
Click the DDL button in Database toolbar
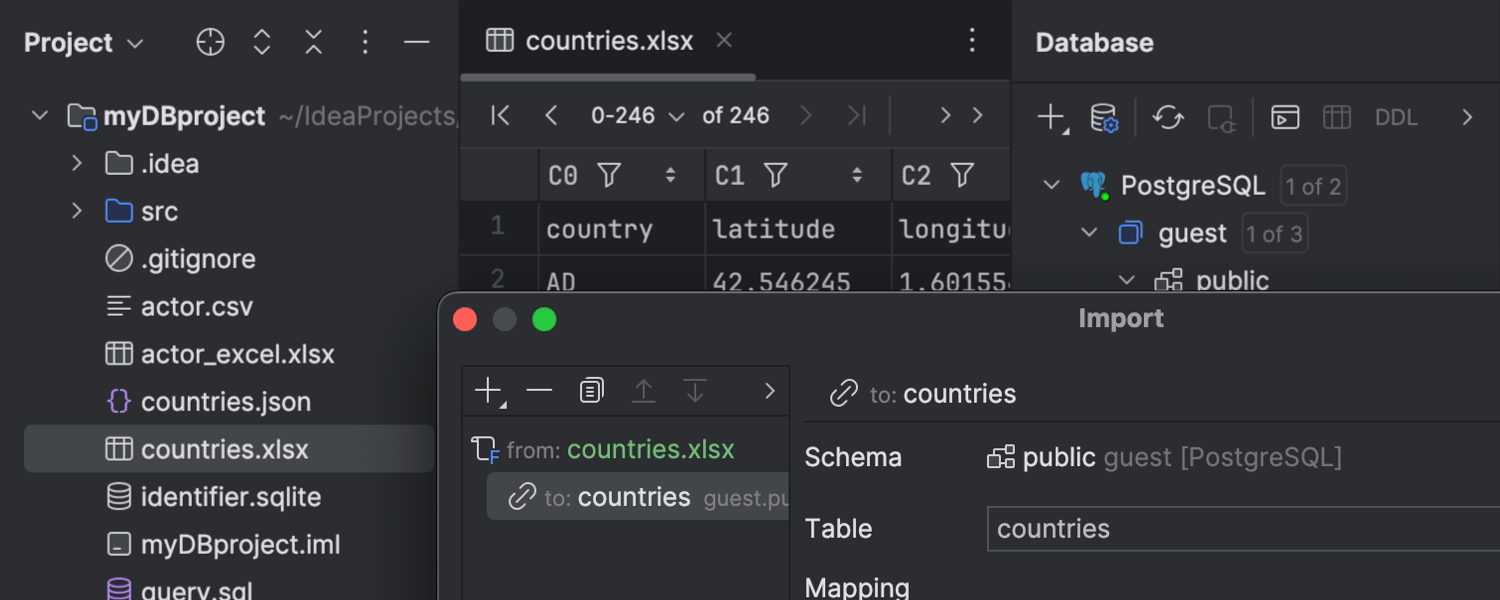(x=1396, y=118)
